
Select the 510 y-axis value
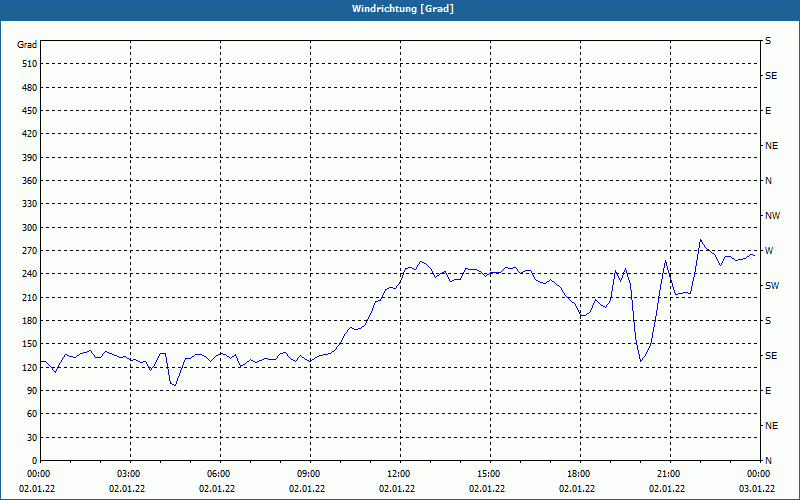30,64
